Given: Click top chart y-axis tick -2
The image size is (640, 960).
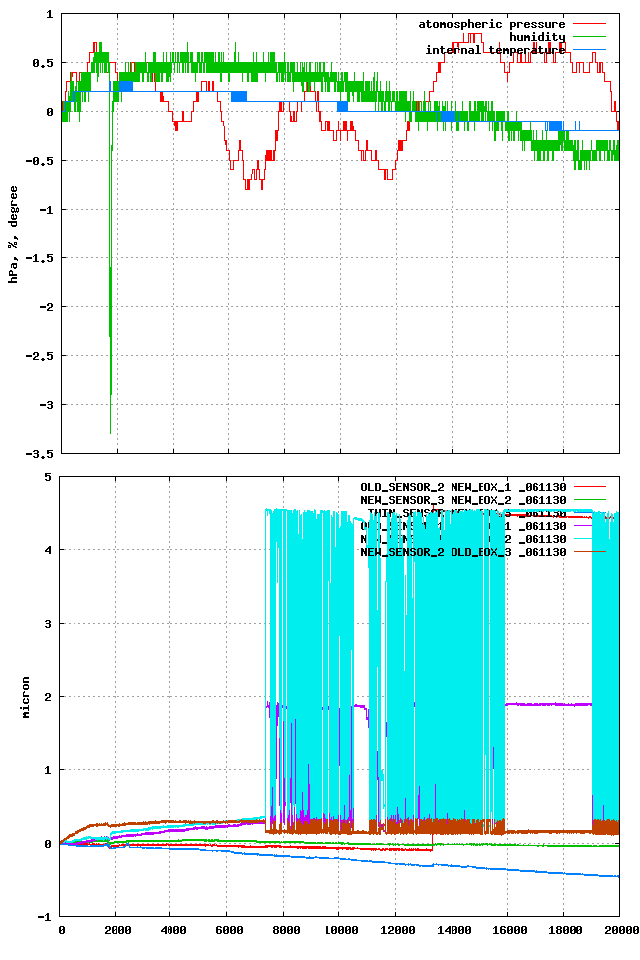Looking at the screenshot, I should pos(47,307).
